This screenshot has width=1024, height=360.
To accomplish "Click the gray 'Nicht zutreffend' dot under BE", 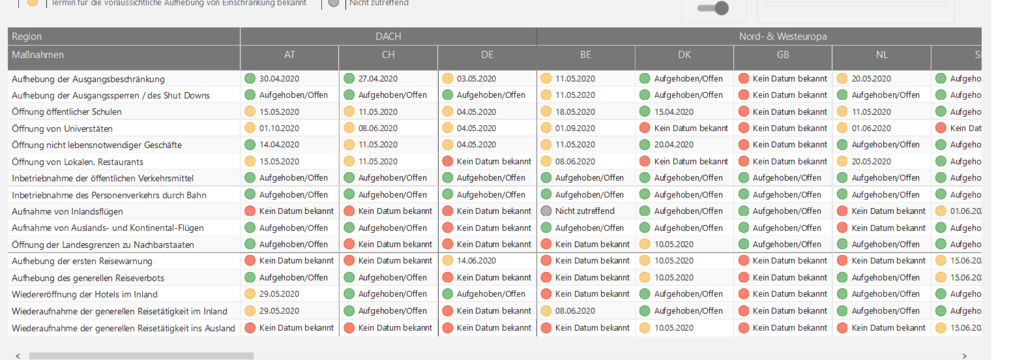I will [545, 211].
